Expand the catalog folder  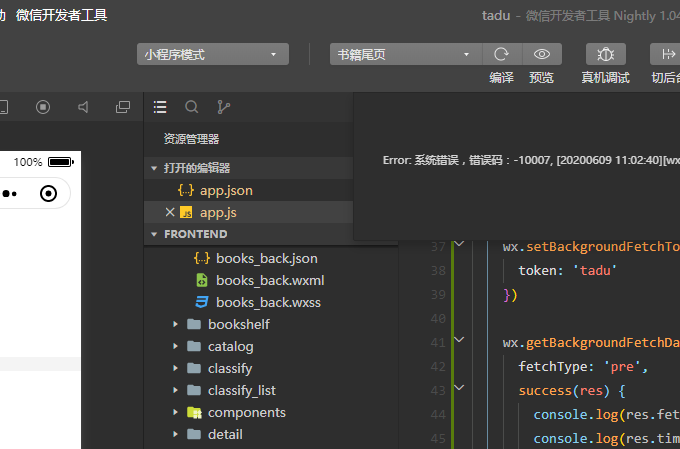click(175, 346)
